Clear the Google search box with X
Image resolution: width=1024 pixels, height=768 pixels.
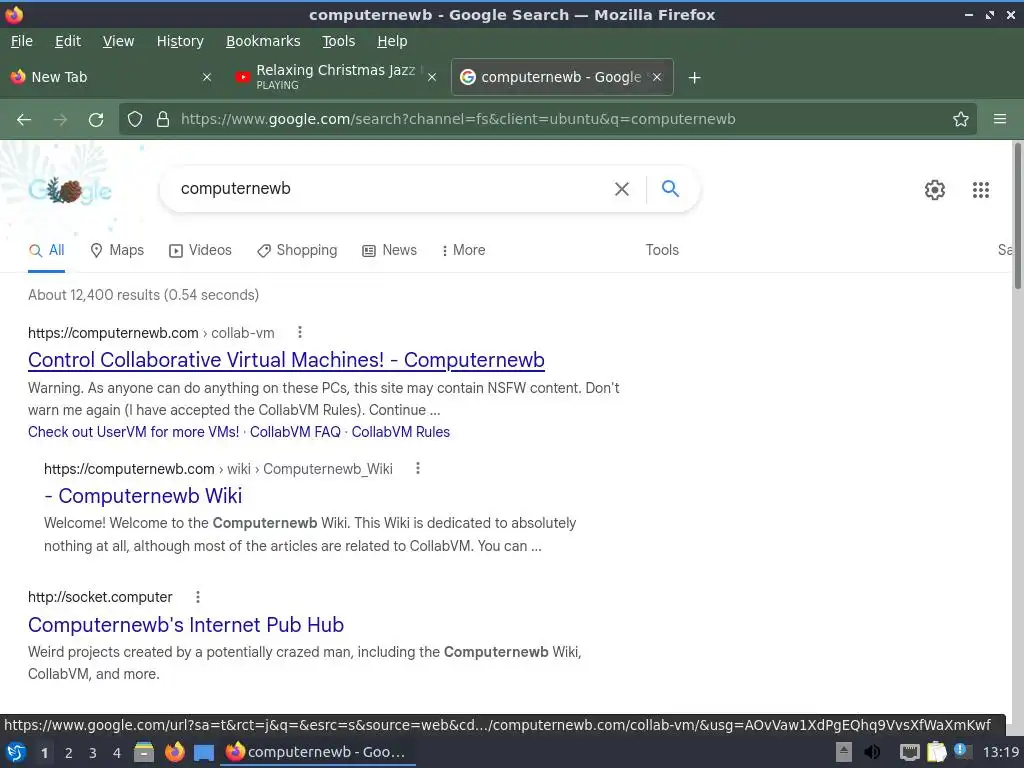pyautogui.click(x=622, y=189)
